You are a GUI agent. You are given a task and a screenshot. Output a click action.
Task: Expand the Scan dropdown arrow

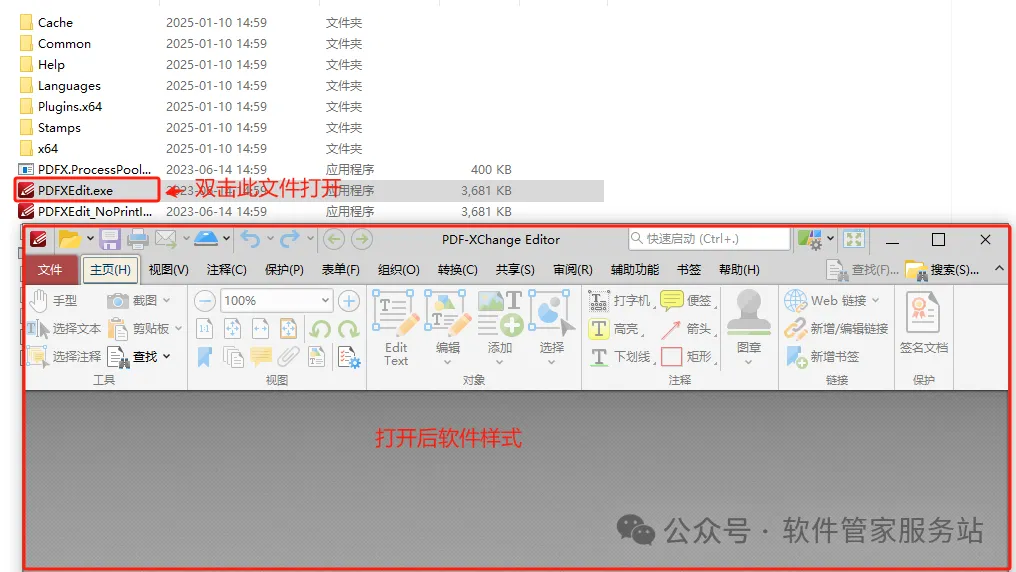(x=226, y=239)
